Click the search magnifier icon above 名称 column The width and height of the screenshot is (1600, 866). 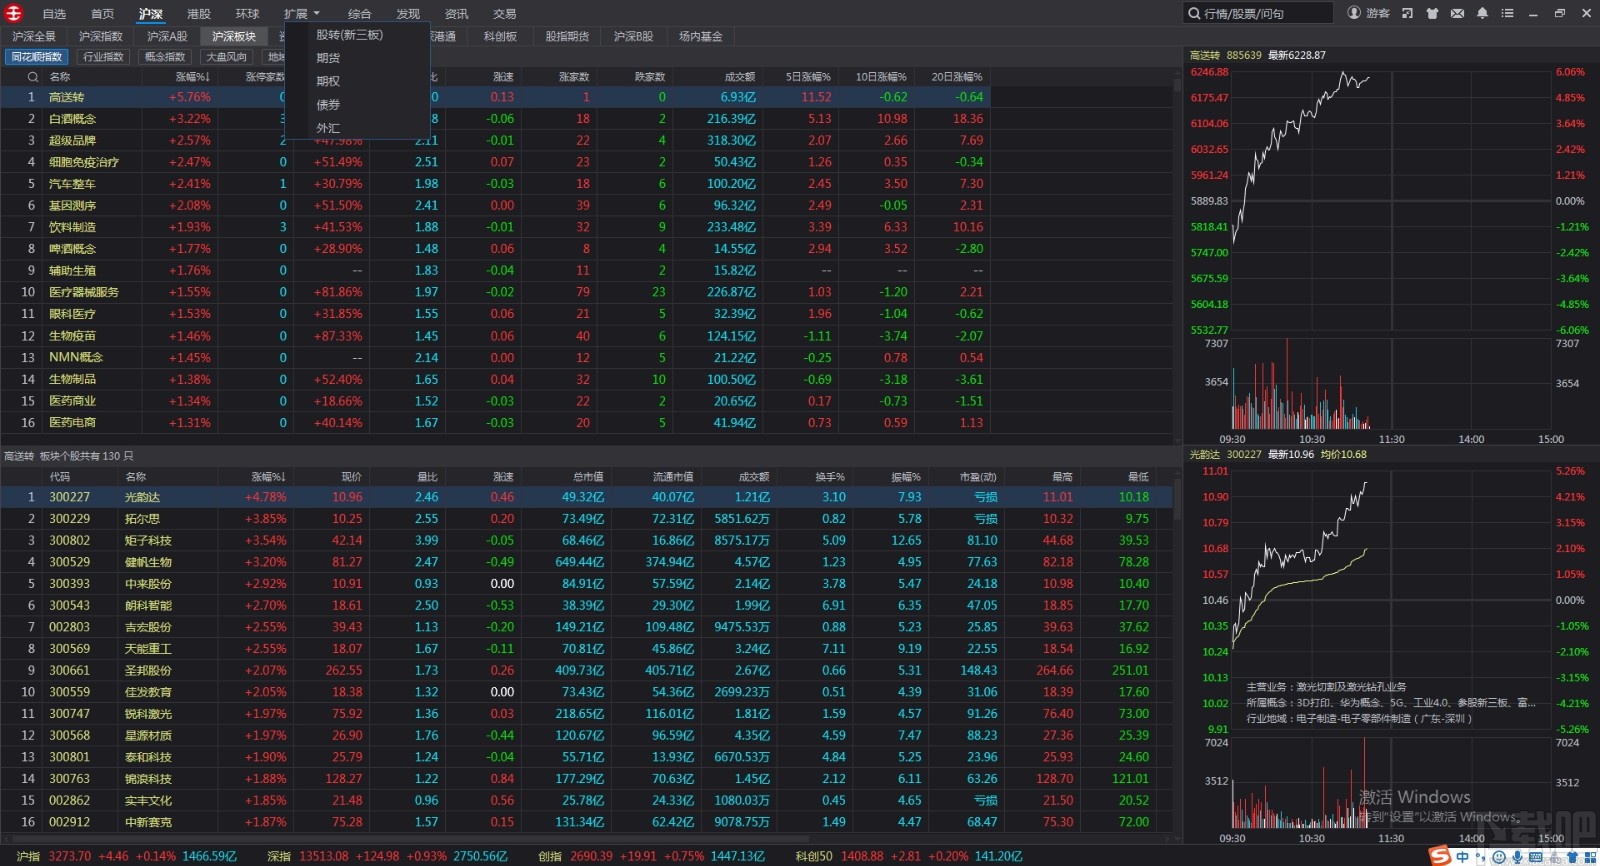pyautogui.click(x=33, y=77)
